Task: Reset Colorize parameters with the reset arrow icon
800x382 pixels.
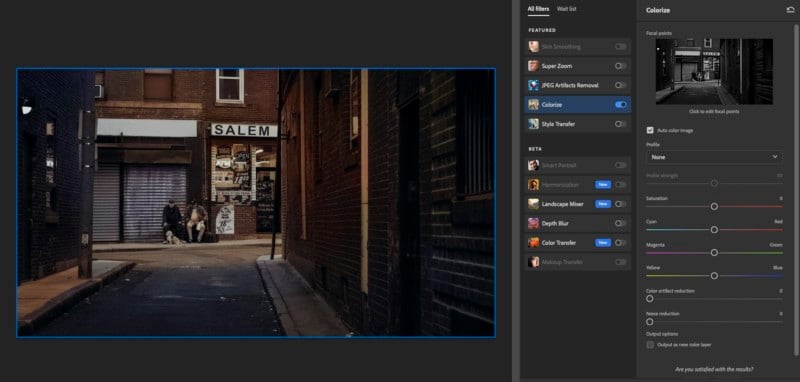Action: click(x=790, y=10)
